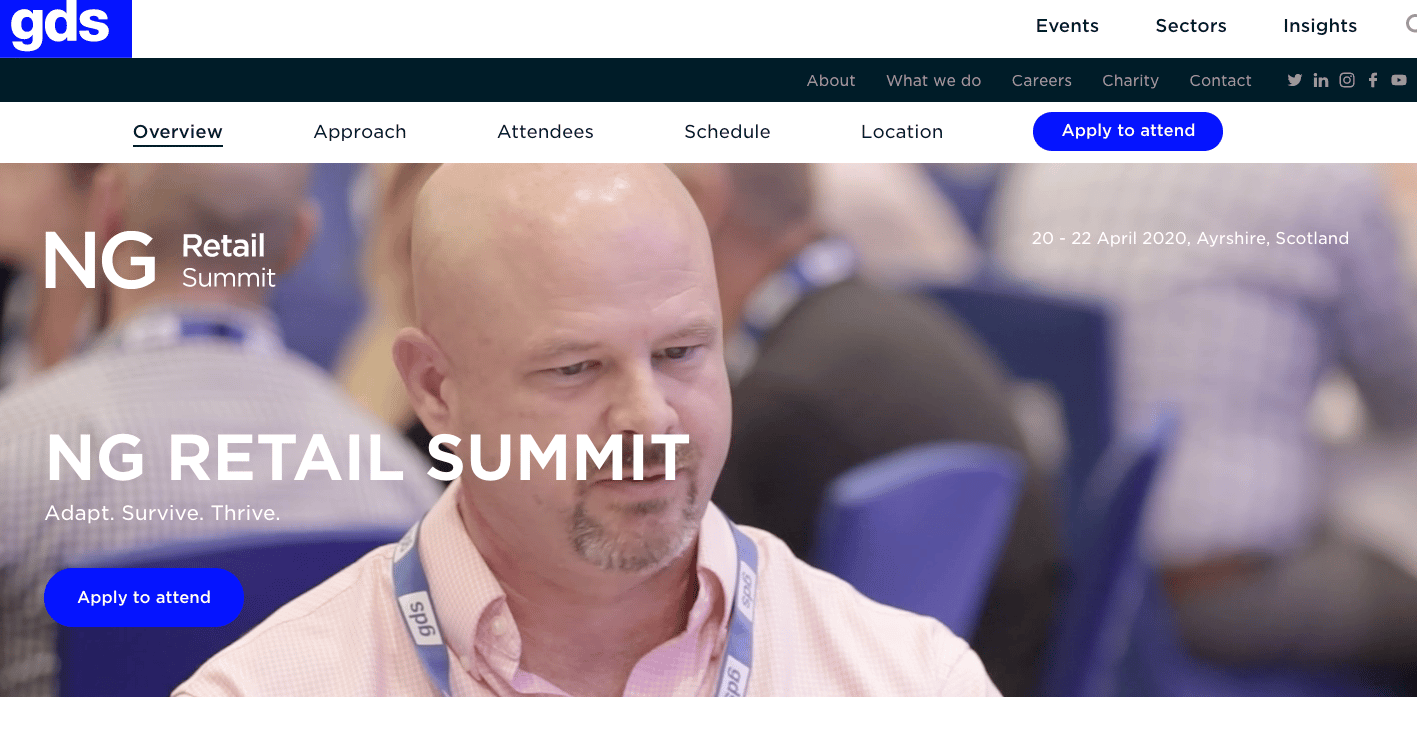1417x733 pixels.
Task: Click the gds logo
Action: 66,28
